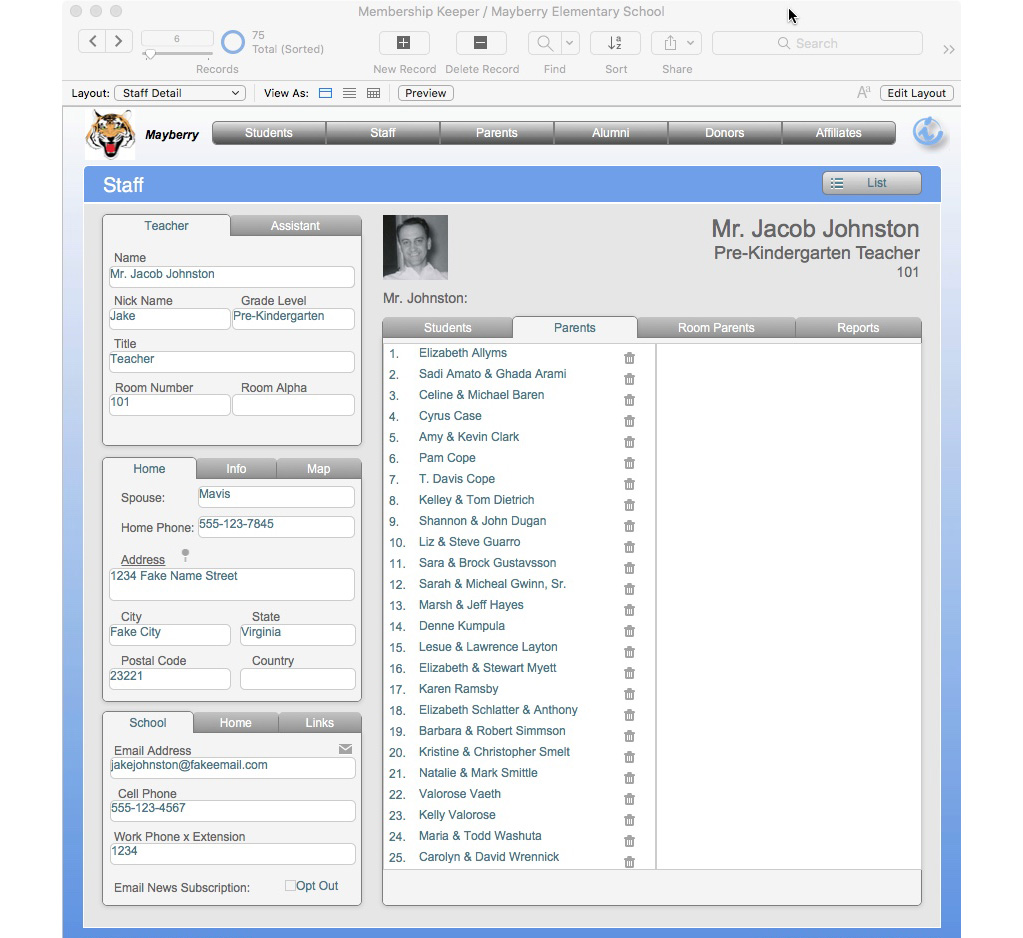Screen dimensions: 1023x938
Task: Go to the next record arrow
Action: [x=119, y=41]
